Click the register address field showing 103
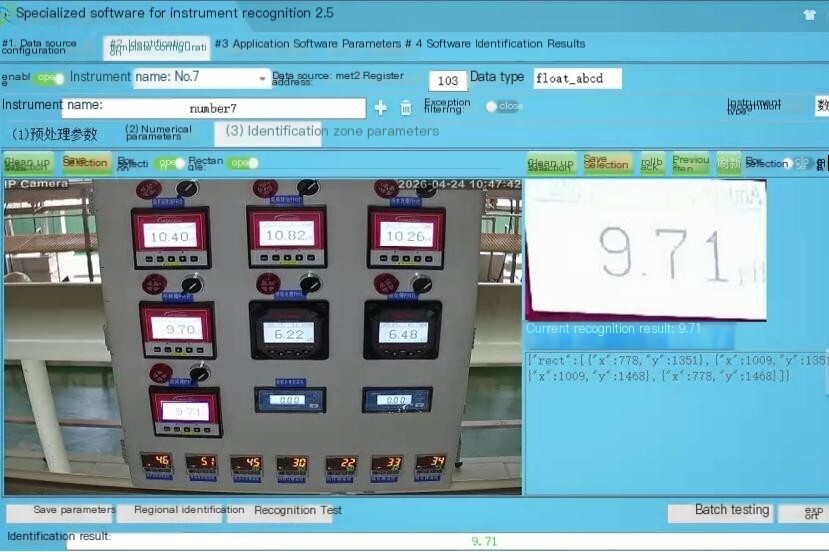This screenshot has height=552, width=829. (447, 80)
